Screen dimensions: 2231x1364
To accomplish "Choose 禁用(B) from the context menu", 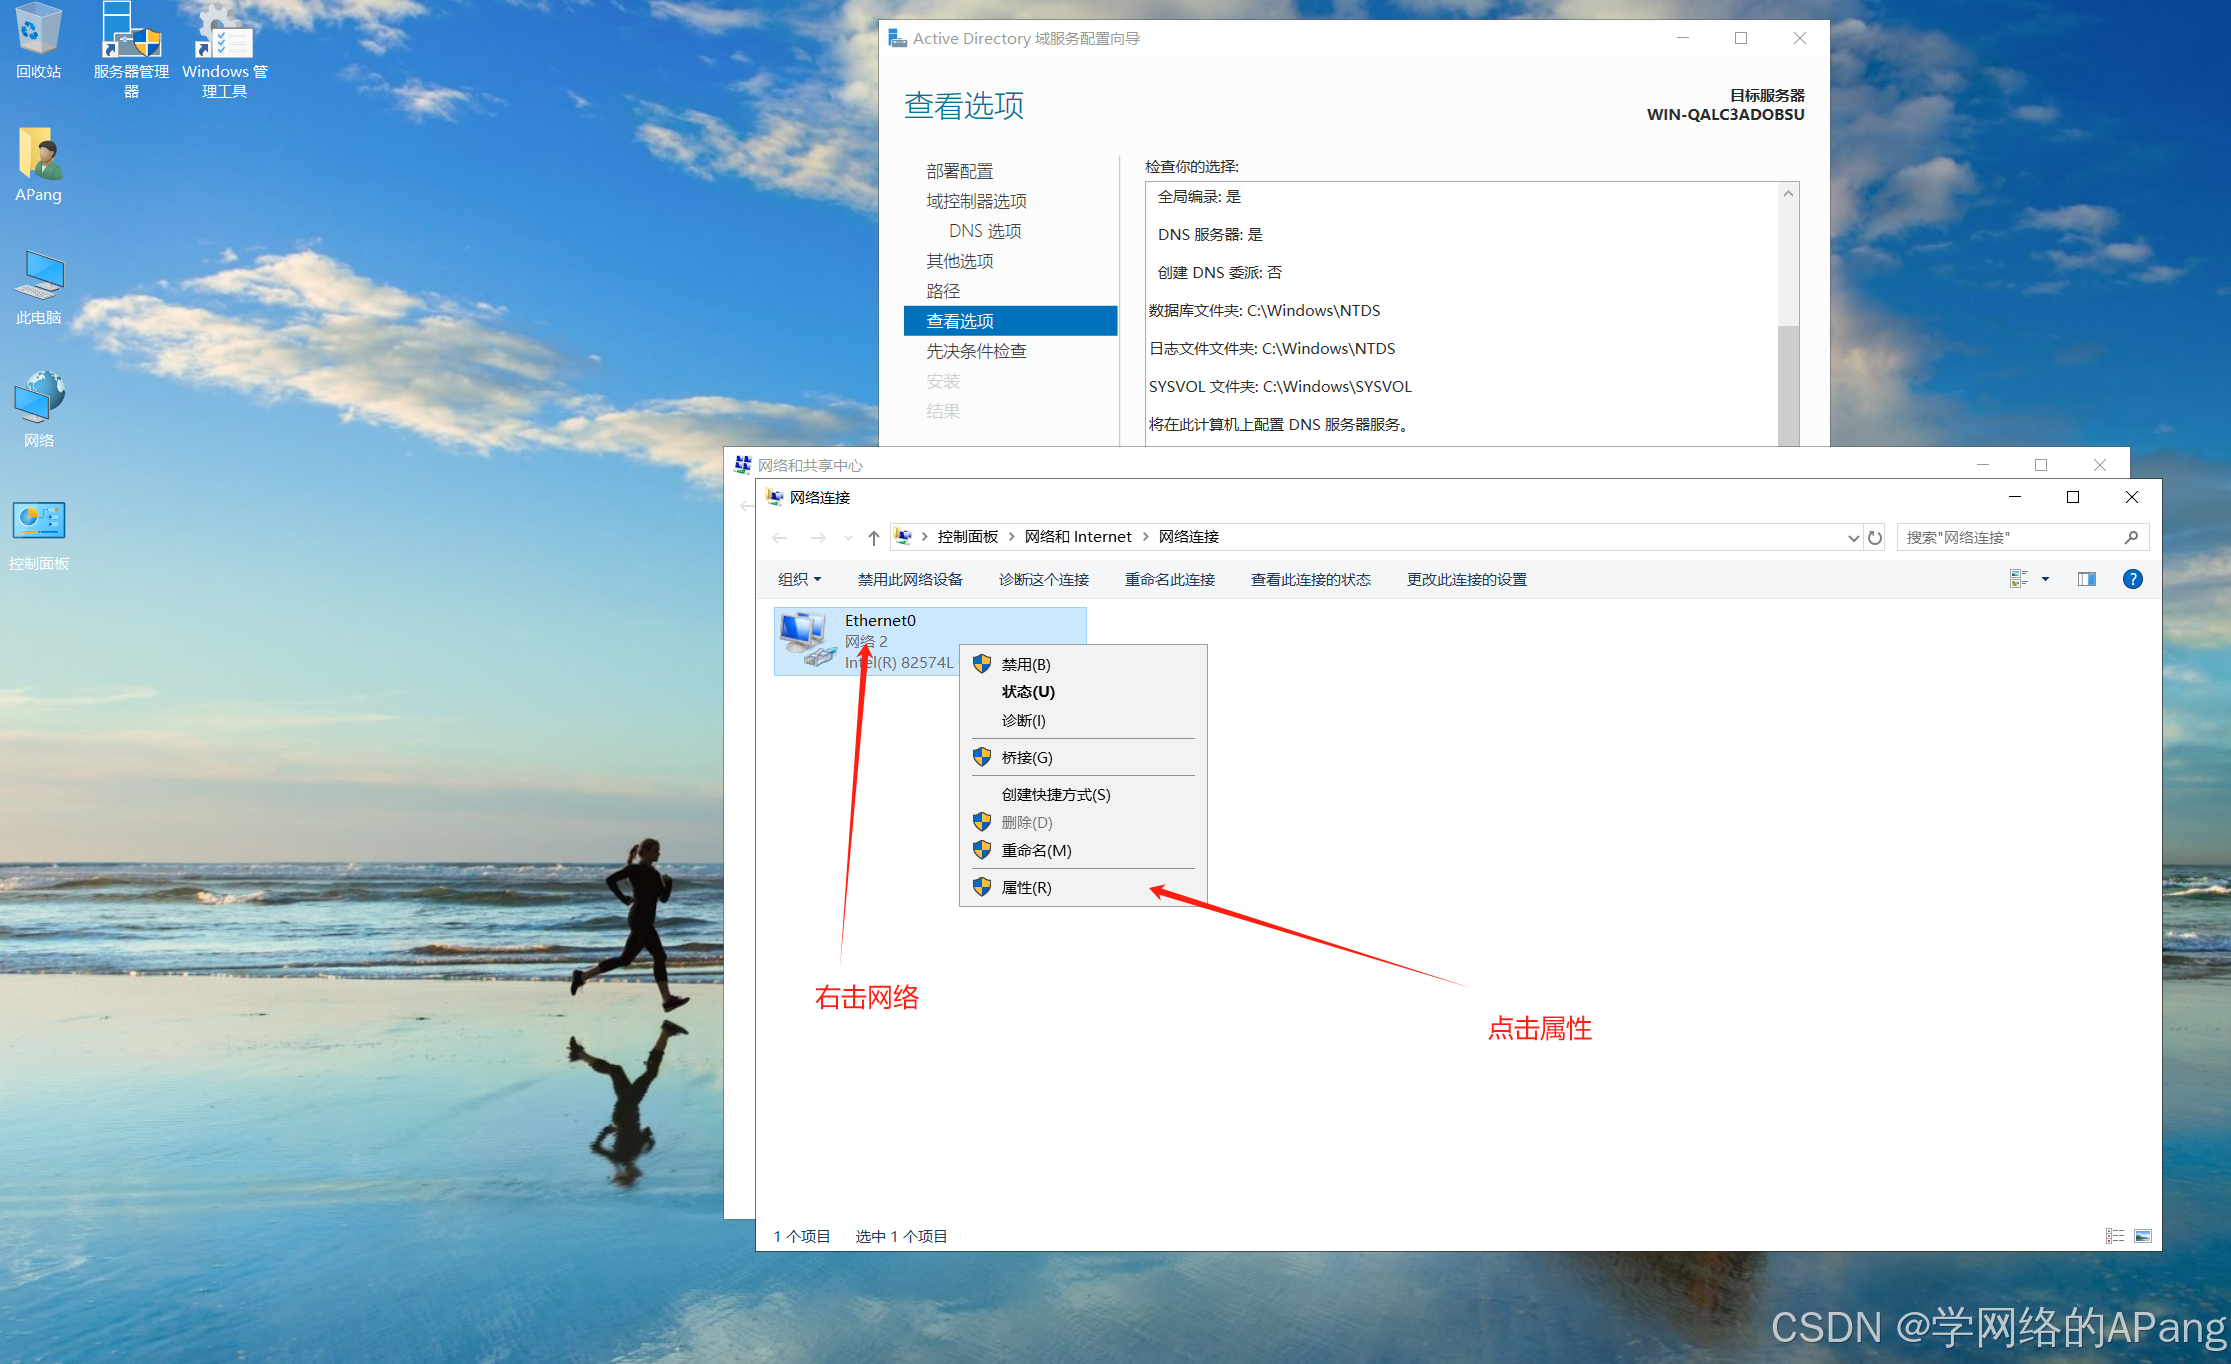I will pyautogui.click(x=1026, y=664).
